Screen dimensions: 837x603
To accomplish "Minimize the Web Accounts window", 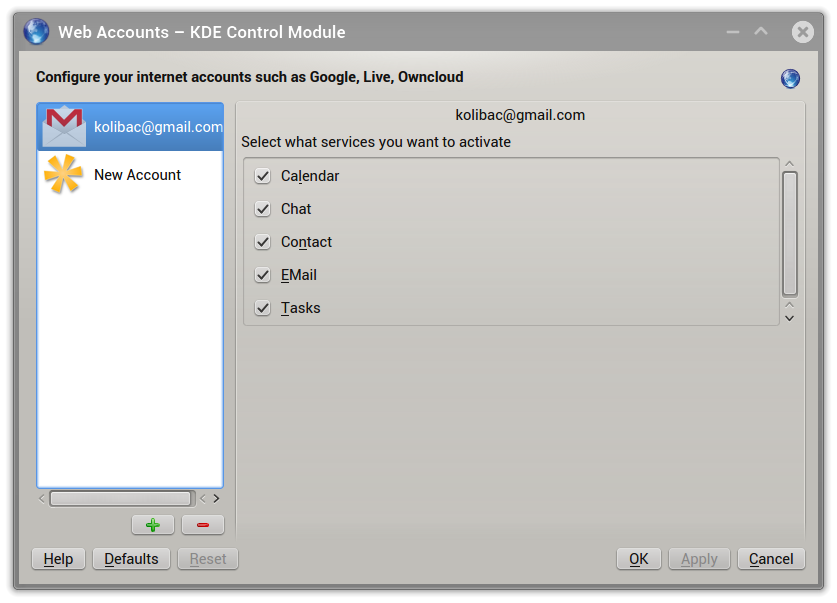I will (x=733, y=32).
